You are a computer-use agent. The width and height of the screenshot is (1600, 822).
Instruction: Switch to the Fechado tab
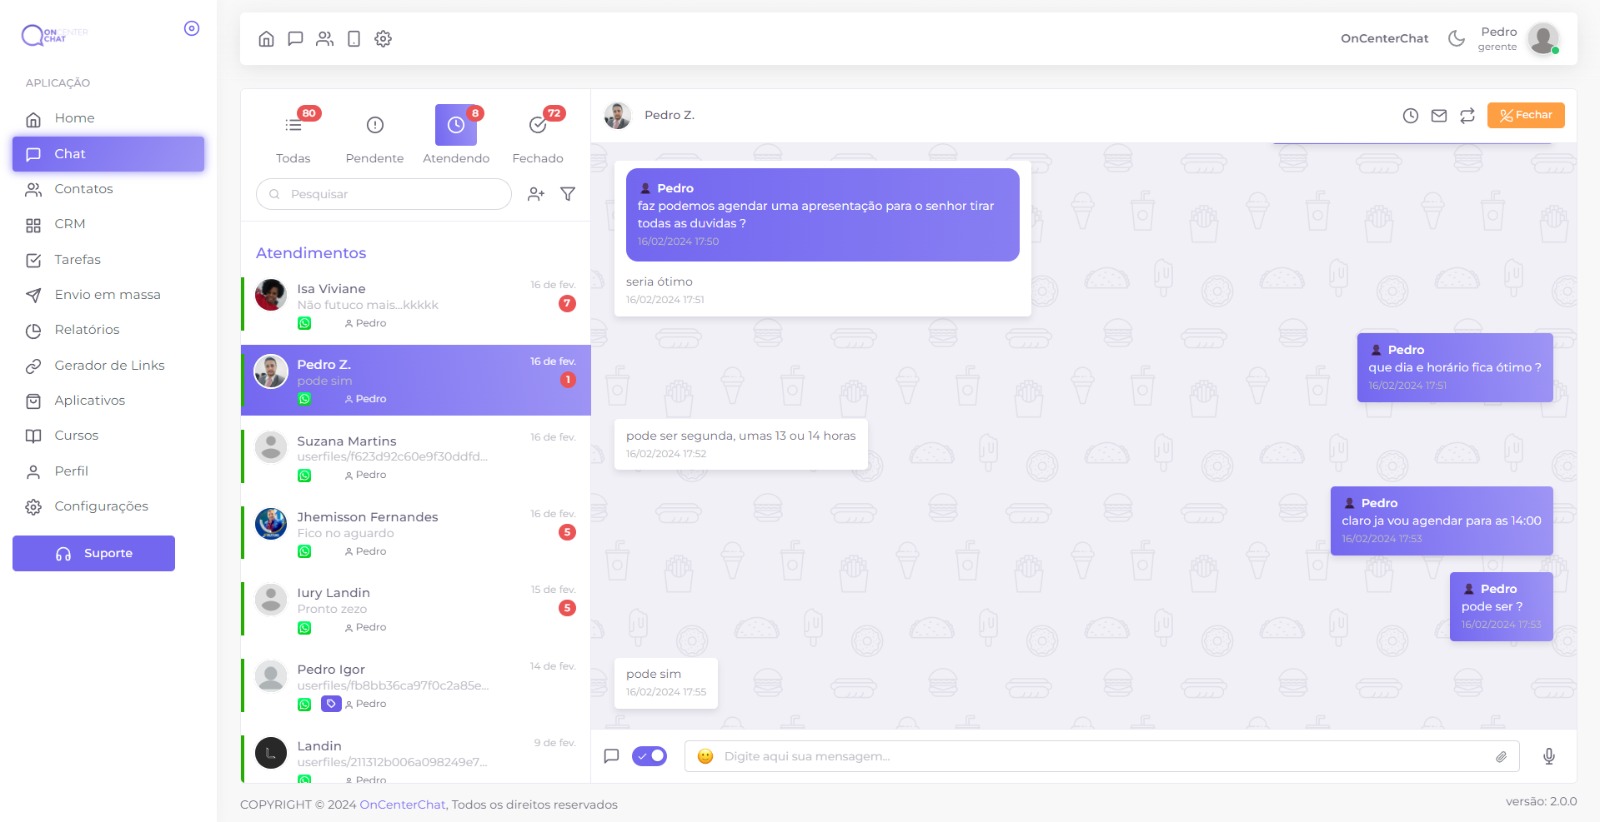pyautogui.click(x=538, y=136)
